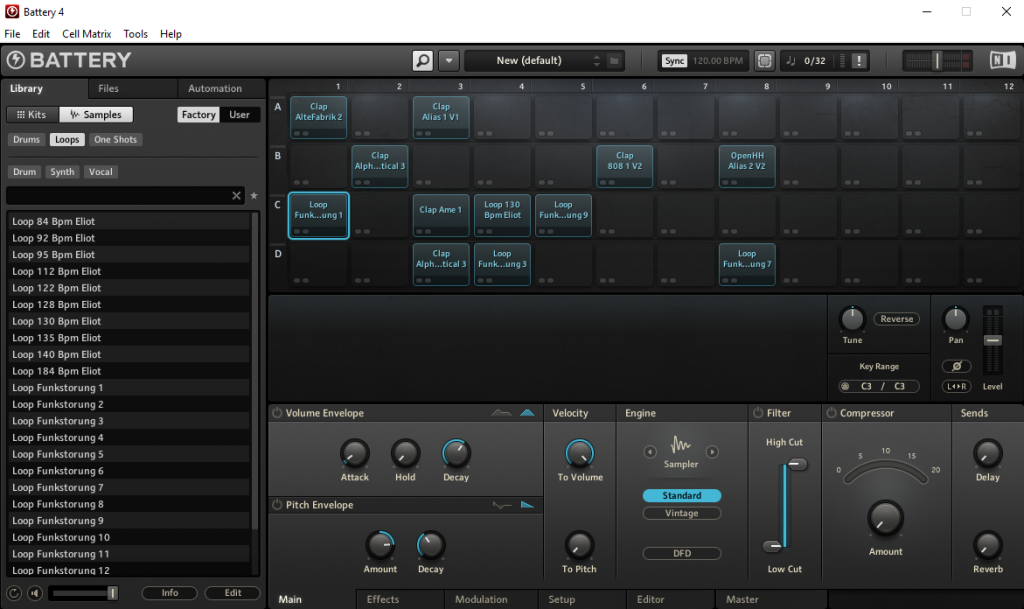1024x609 pixels.
Task: Toggle the phase invert button
Action: coord(957,366)
